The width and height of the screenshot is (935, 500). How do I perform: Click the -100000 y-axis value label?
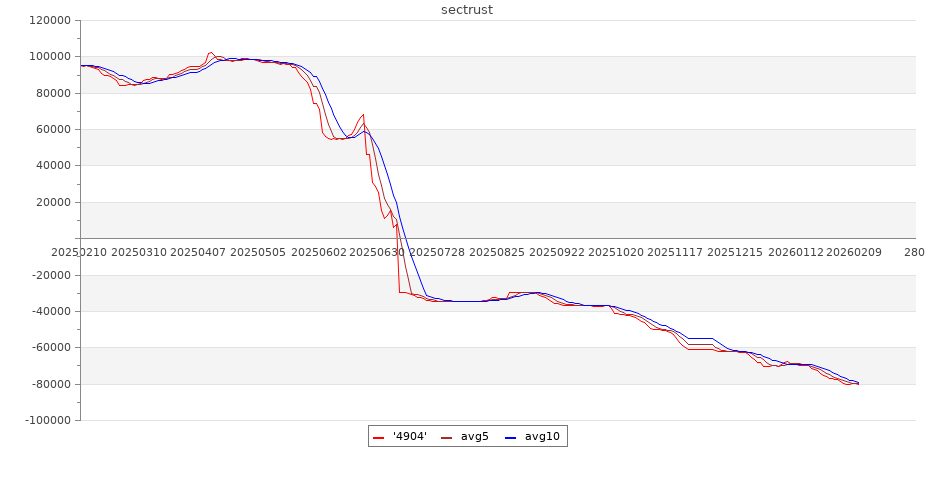48,420
